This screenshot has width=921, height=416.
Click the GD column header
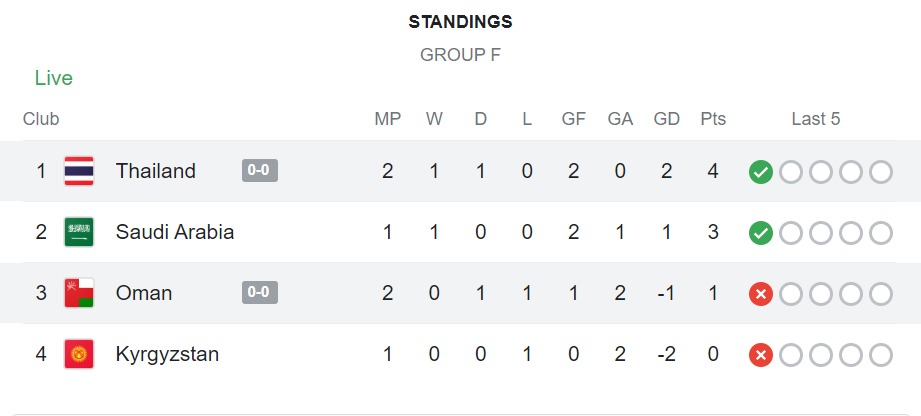666,119
